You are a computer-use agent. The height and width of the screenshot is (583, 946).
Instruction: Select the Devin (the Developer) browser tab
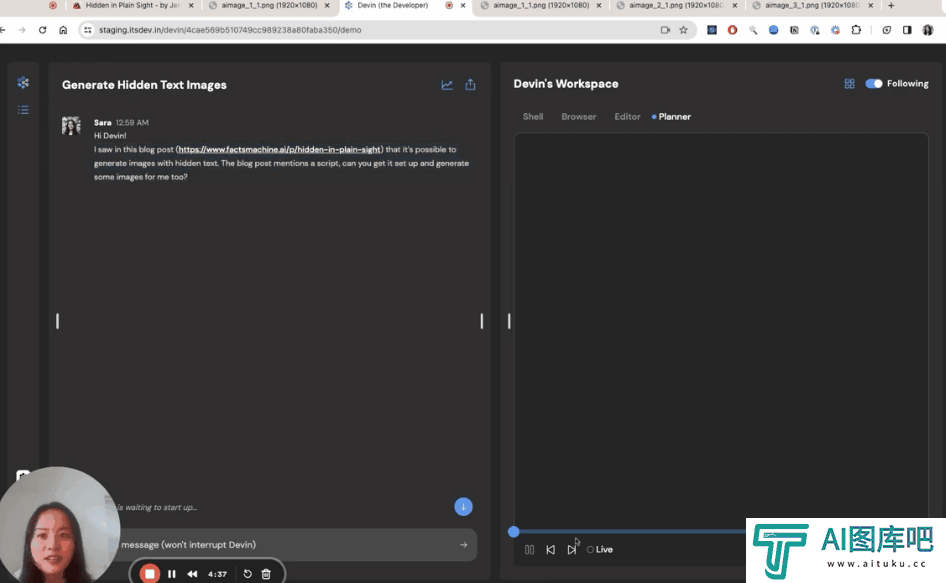pyautogui.click(x=393, y=5)
